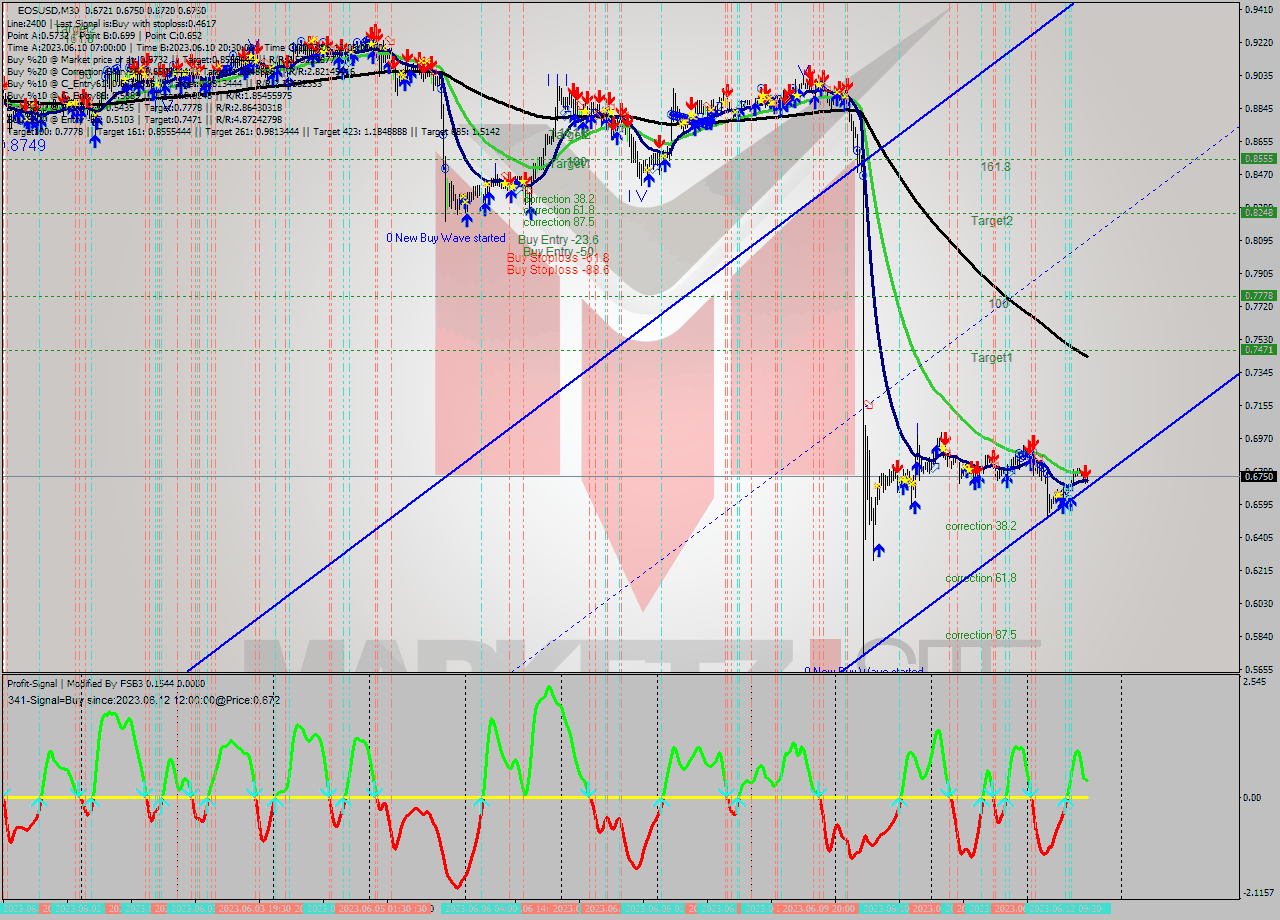The image size is (1280, 920).
Task: Click the 0.6405 price axis label
Action: coord(1258,537)
